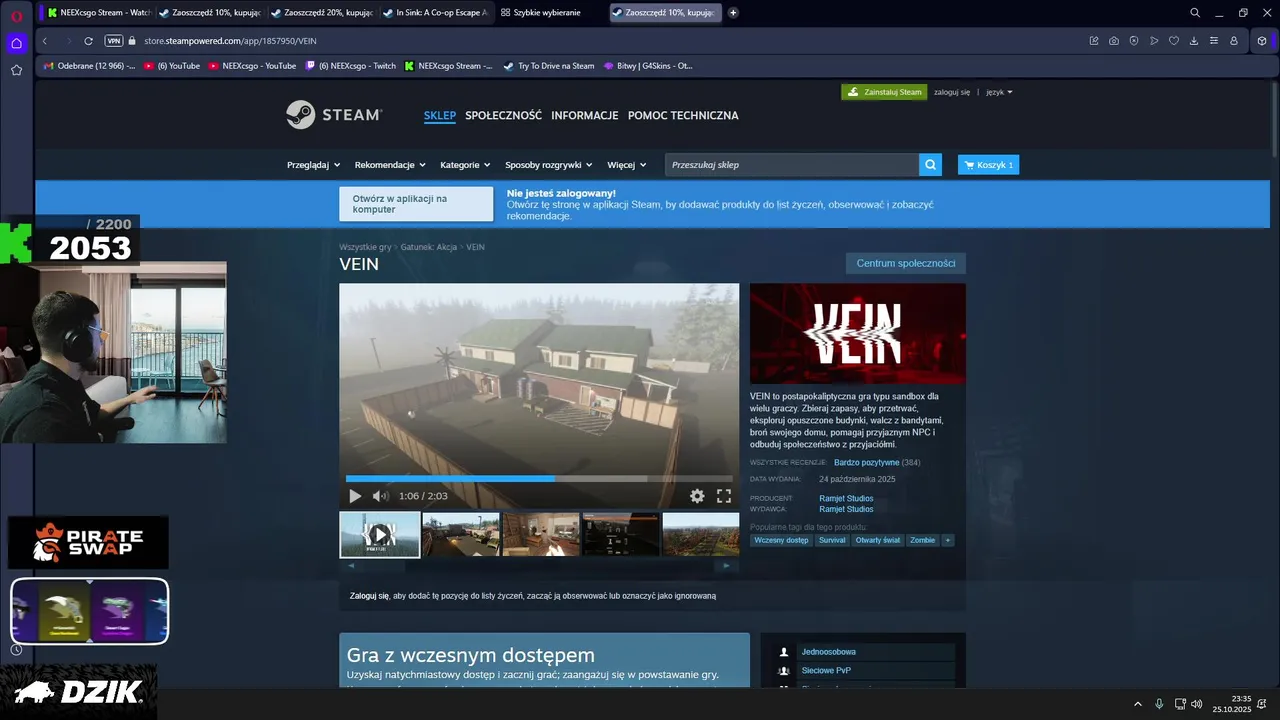Open the Koszyk cart button
The width and height of the screenshot is (1280, 720).
tap(988, 165)
